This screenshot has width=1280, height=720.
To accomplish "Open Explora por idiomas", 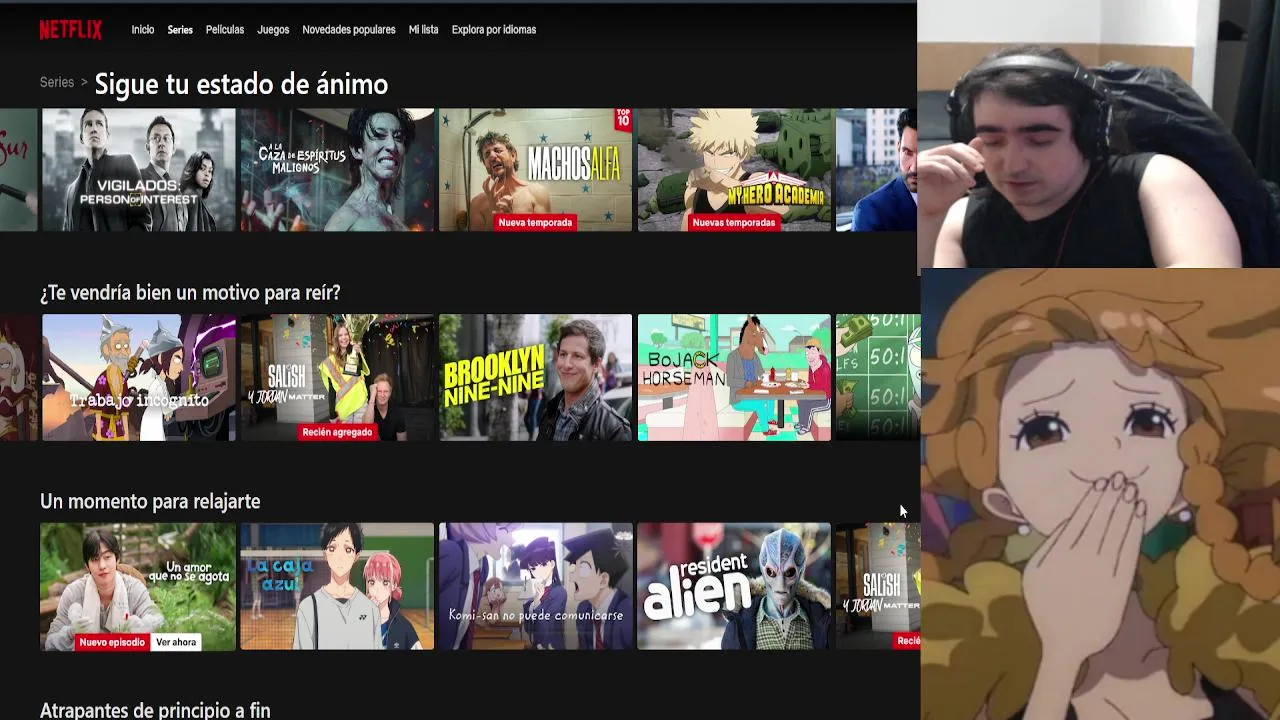I will click(x=494, y=30).
